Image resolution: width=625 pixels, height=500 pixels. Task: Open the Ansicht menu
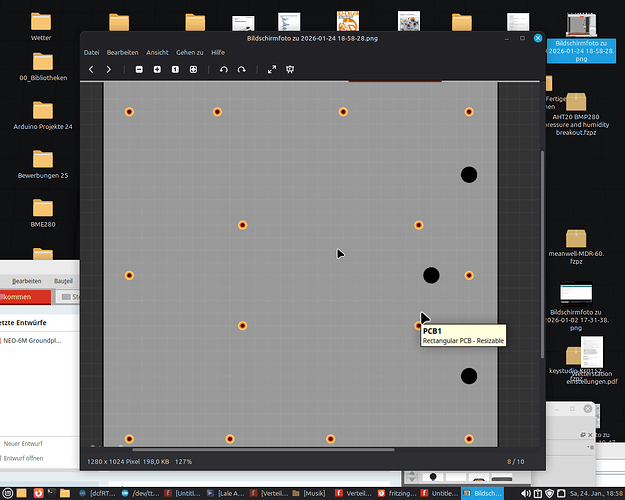click(x=157, y=51)
